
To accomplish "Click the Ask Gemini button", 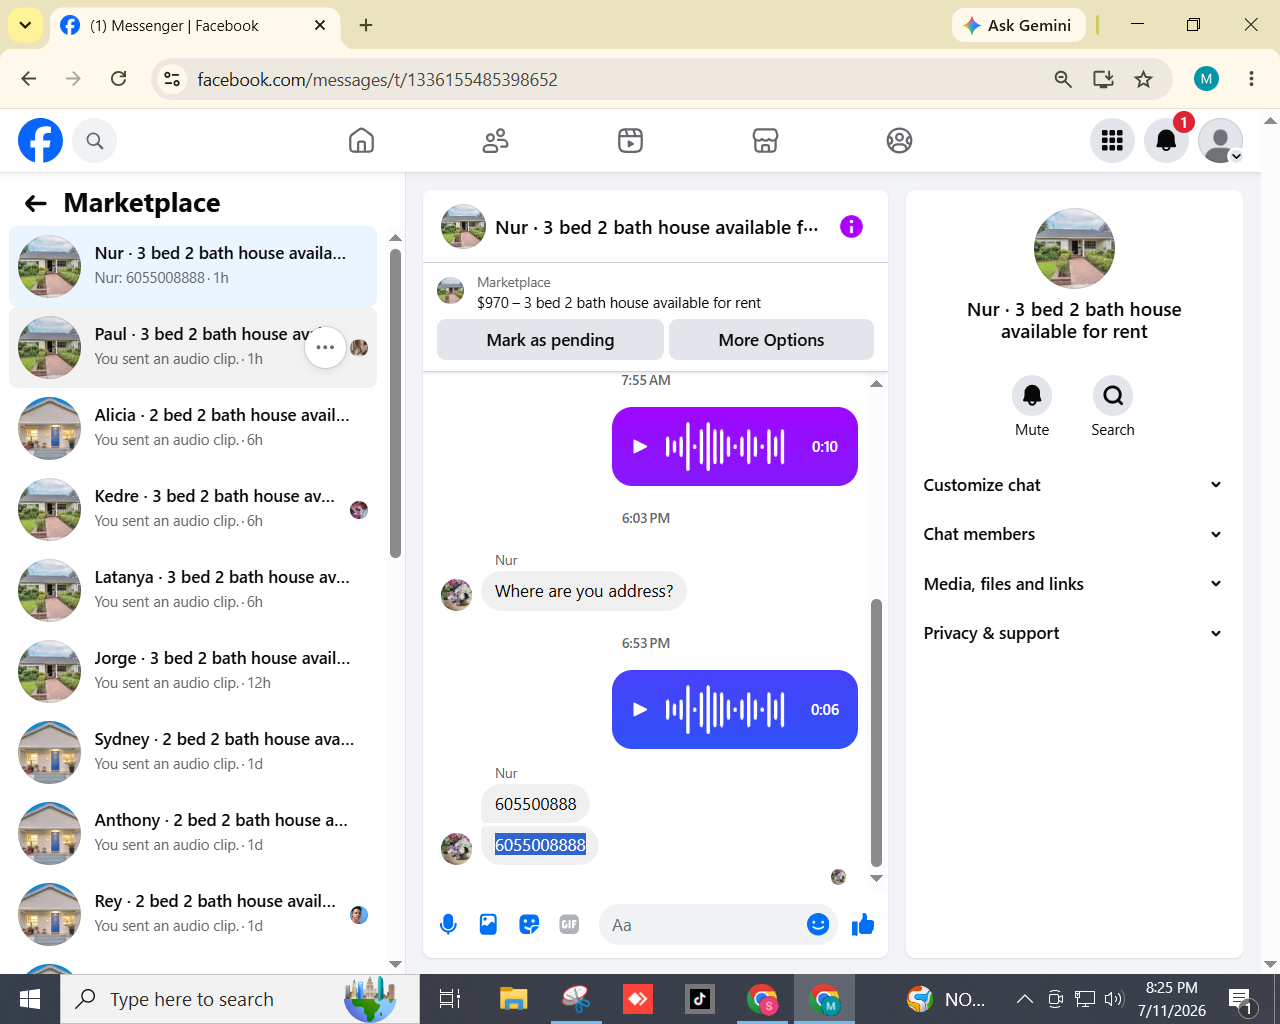I will (1018, 25).
